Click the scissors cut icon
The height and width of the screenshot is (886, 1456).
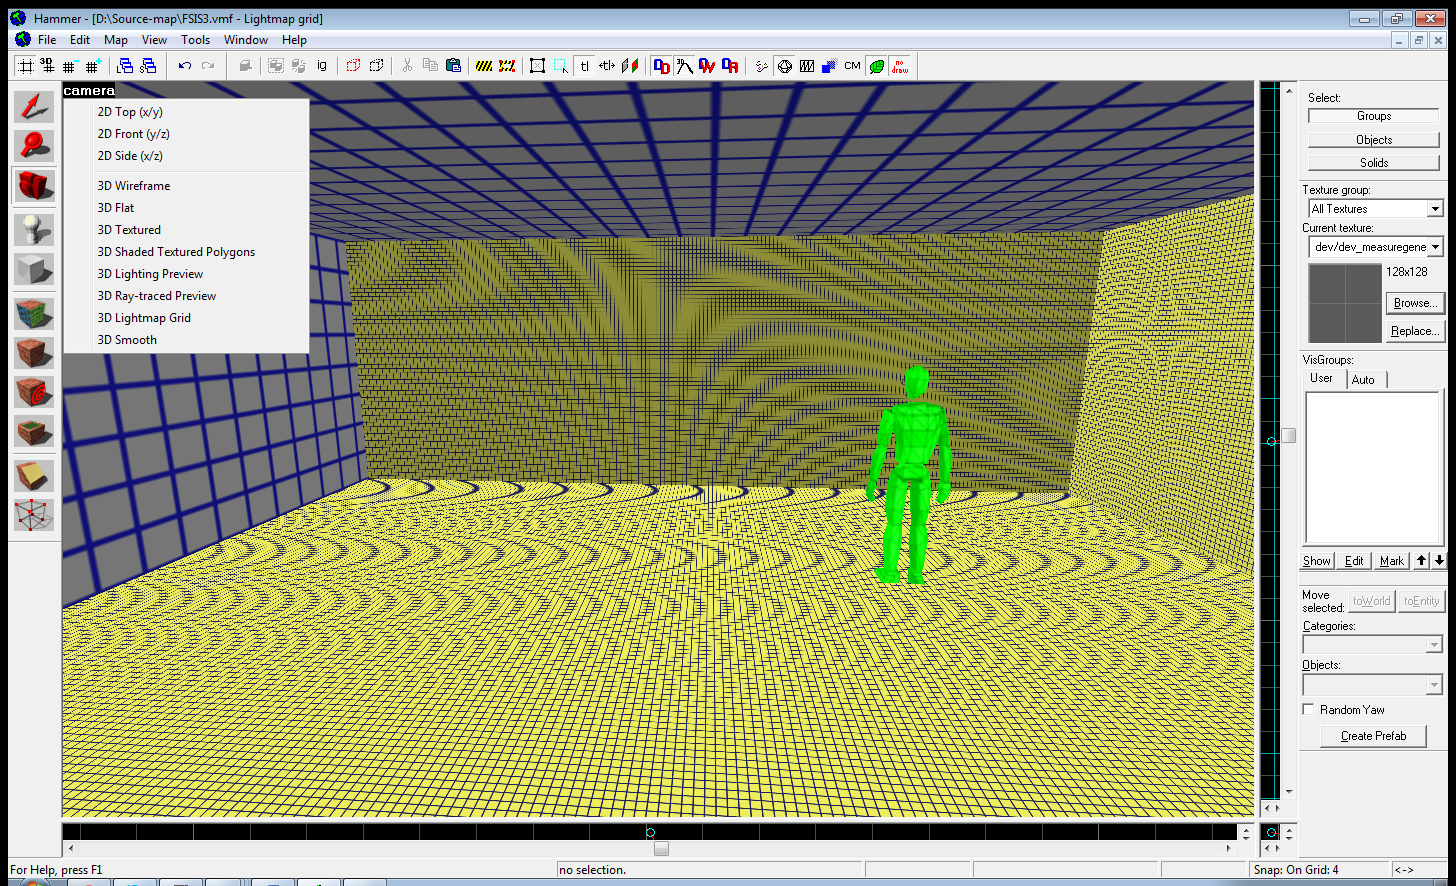pyautogui.click(x=407, y=66)
